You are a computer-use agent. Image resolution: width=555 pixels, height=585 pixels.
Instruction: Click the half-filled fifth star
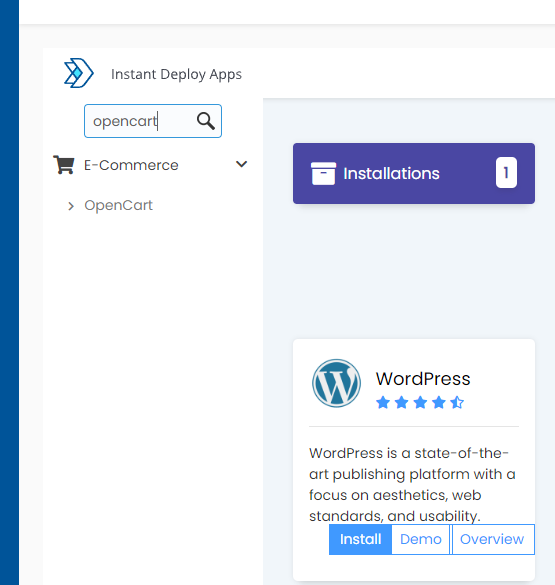tap(457, 403)
